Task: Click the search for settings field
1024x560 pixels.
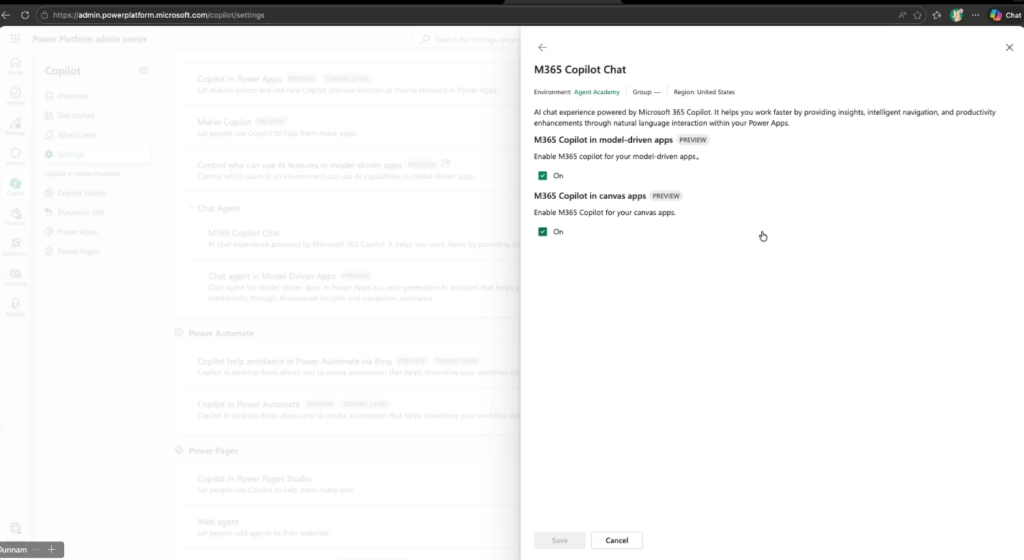Action: click(x=466, y=39)
